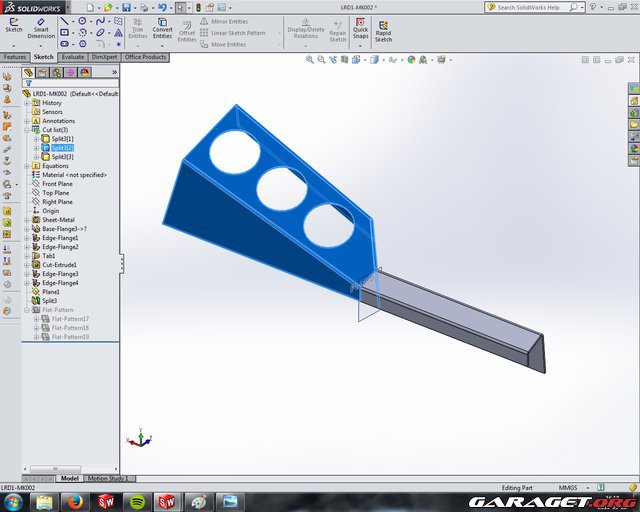The height and width of the screenshot is (512, 640).
Task: Collapse the Cut list(3) folder
Action: pyautogui.click(x=27, y=129)
